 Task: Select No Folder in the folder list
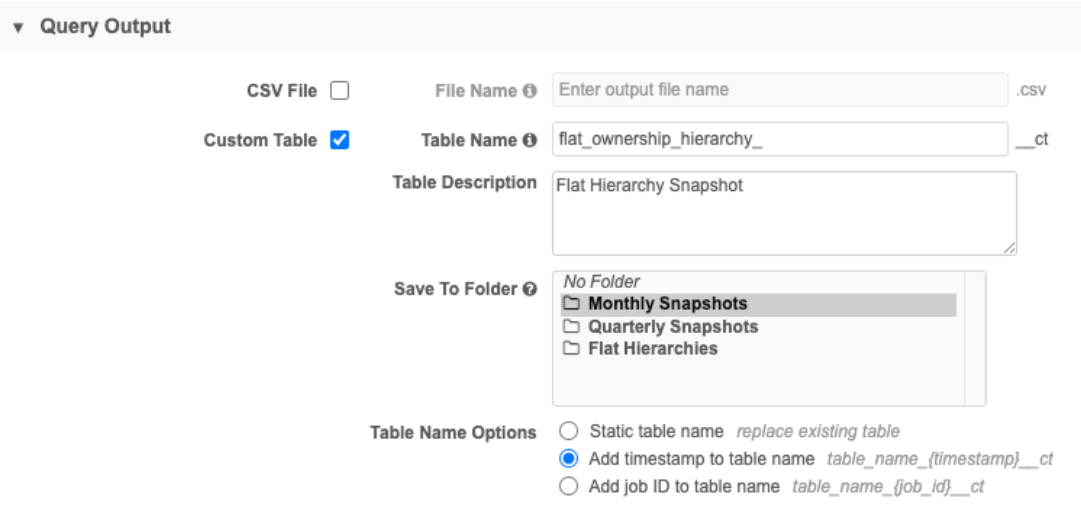(x=602, y=282)
